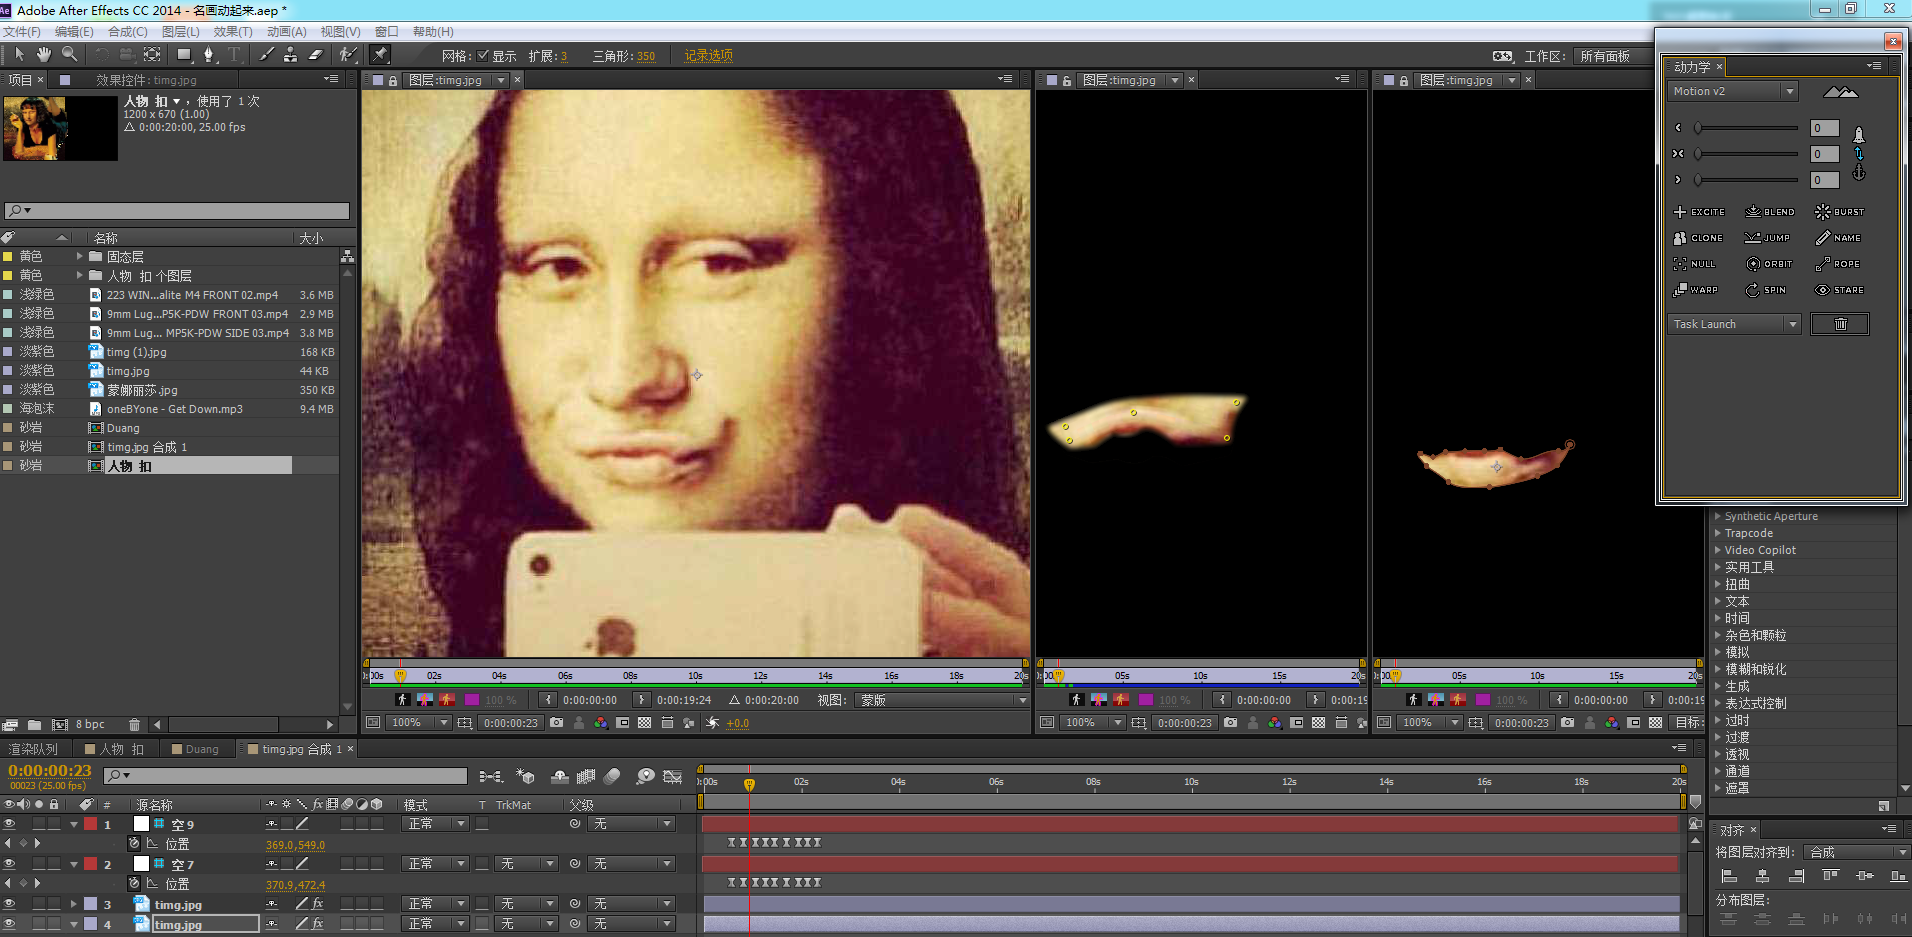Click the NULL tool in Motion panel
Image resolution: width=1912 pixels, height=937 pixels.
coord(1694,264)
